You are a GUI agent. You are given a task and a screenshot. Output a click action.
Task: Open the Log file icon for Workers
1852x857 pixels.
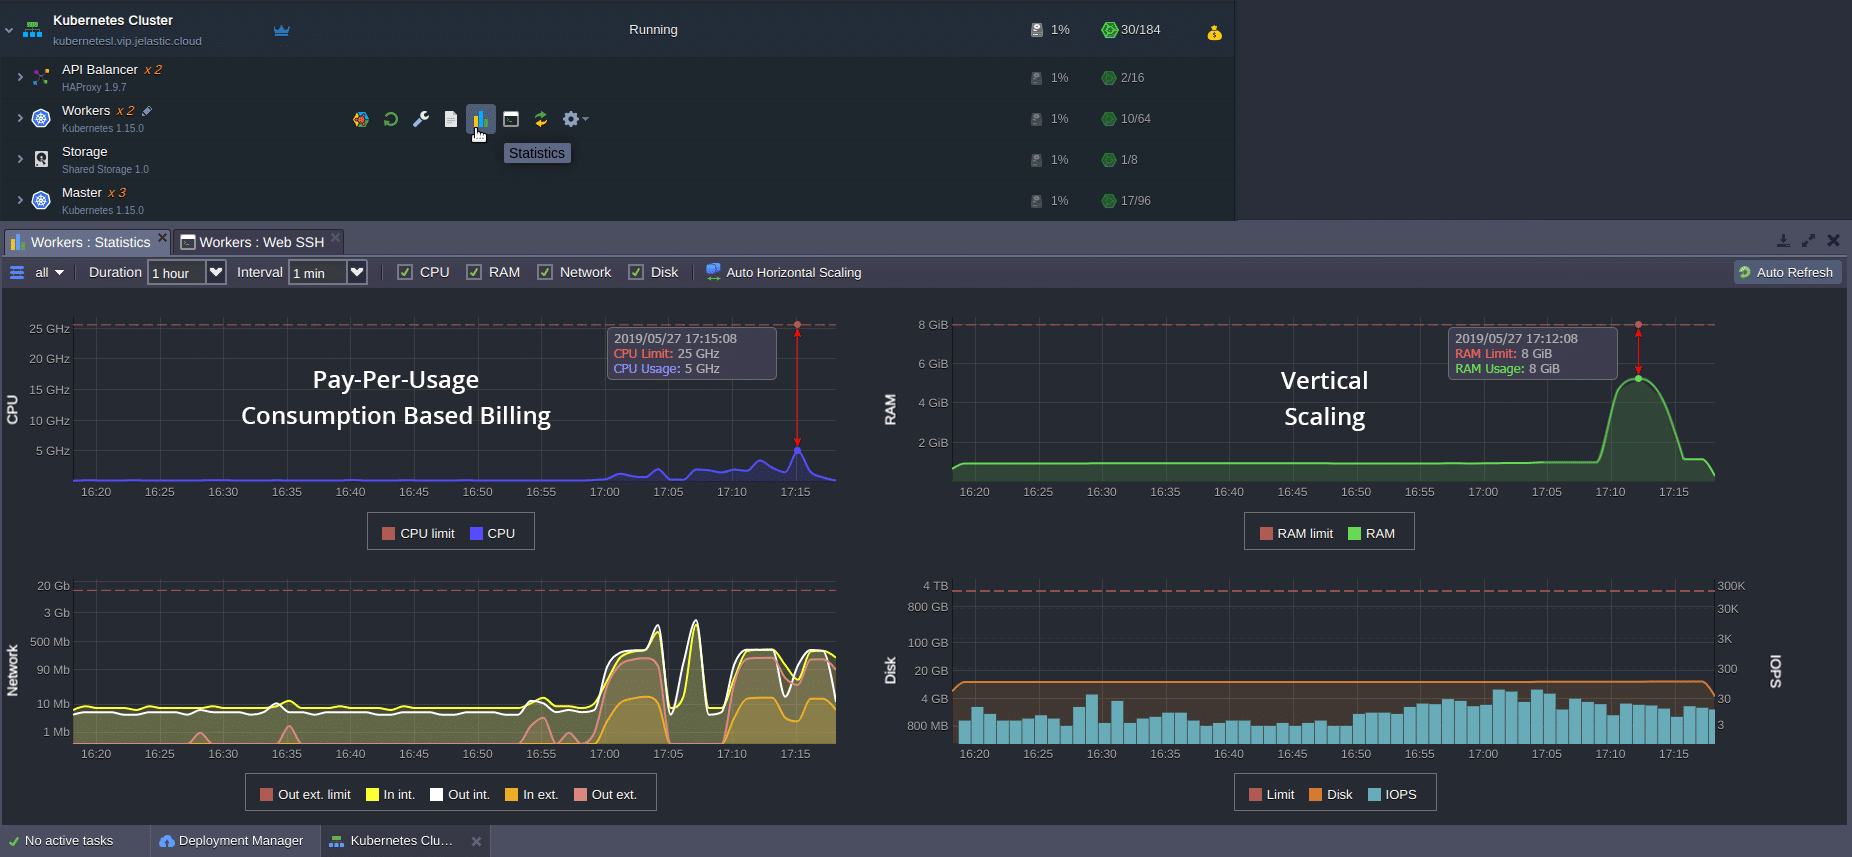pyautogui.click(x=451, y=119)
